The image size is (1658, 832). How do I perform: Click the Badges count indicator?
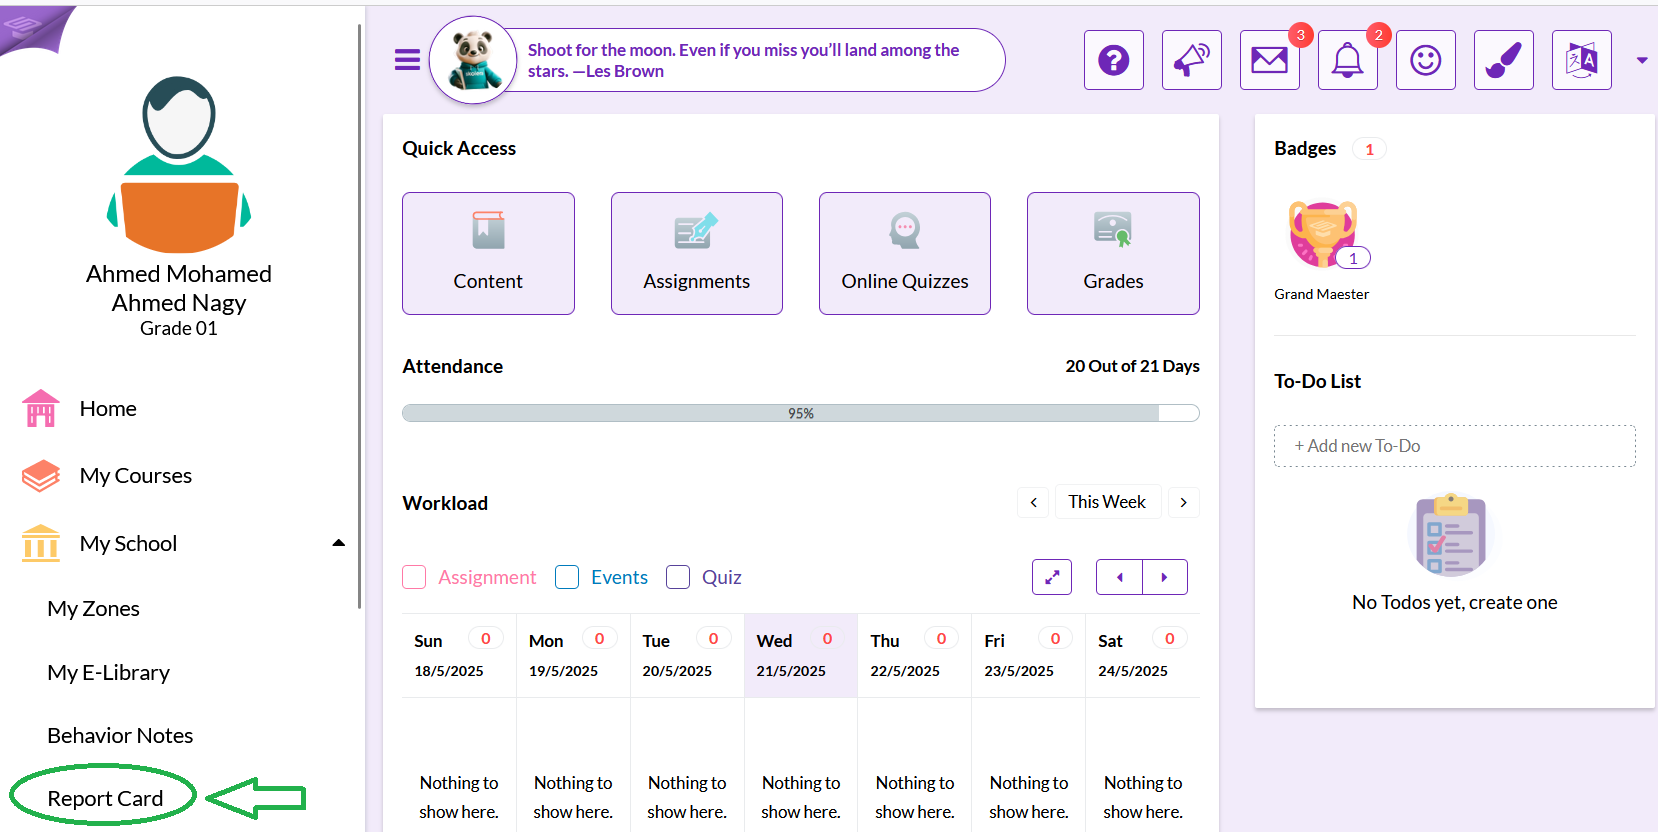pyautogui.click(x=1369, y=149)
